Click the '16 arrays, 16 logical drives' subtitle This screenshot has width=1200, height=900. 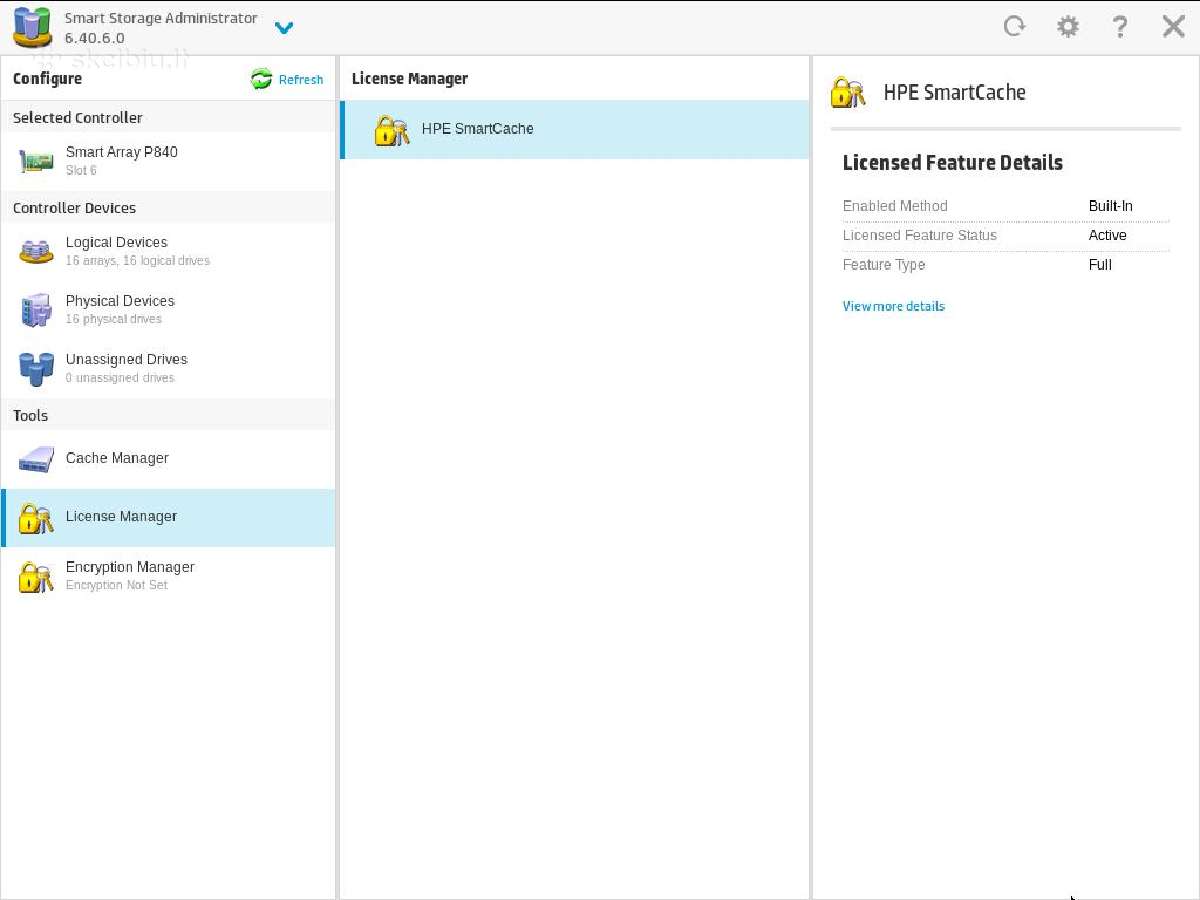point(138,261)
